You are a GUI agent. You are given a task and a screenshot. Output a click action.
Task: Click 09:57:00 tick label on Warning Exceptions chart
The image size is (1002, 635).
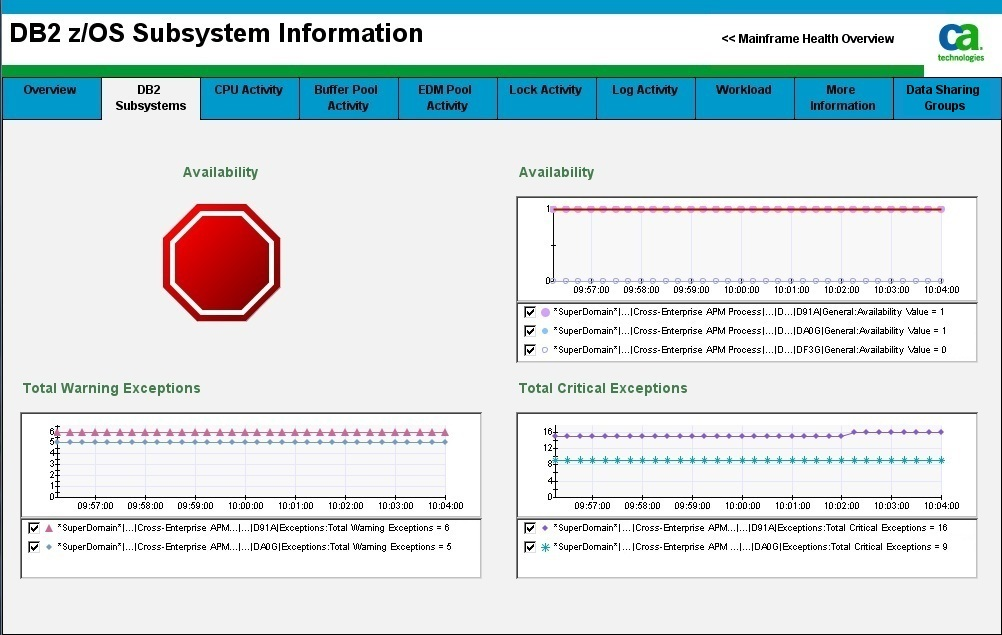[x=95, y=506]
